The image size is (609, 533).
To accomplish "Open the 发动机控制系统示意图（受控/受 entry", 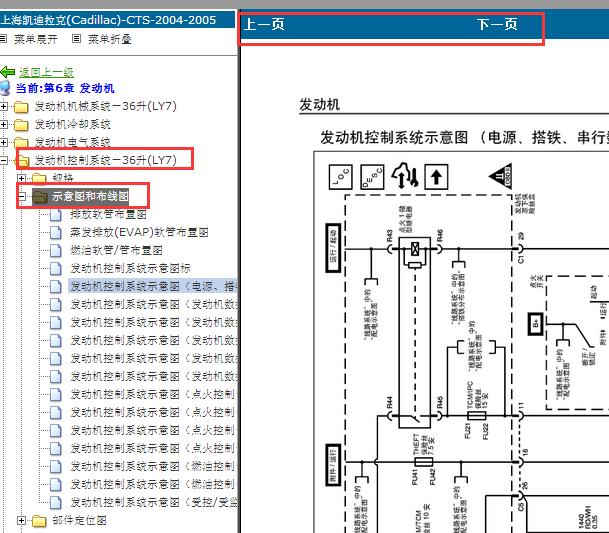I will point(153,502).
